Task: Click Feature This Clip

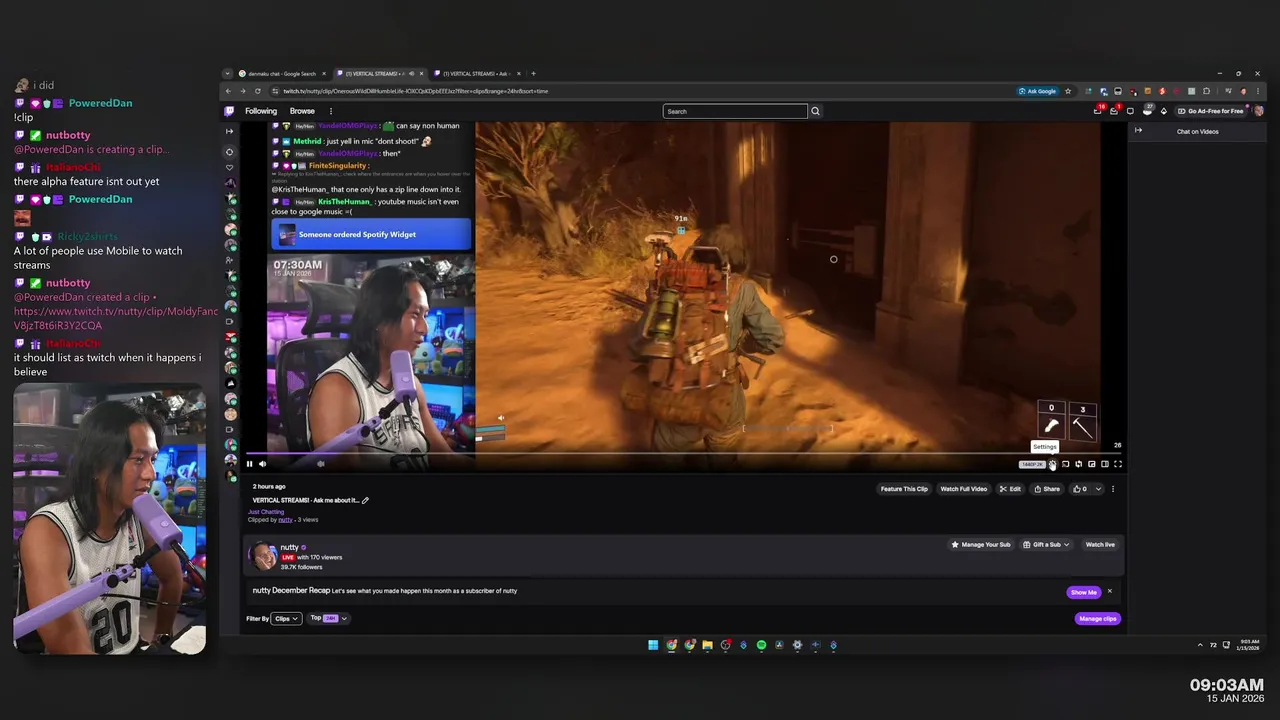Action: [x=904, y=489]
